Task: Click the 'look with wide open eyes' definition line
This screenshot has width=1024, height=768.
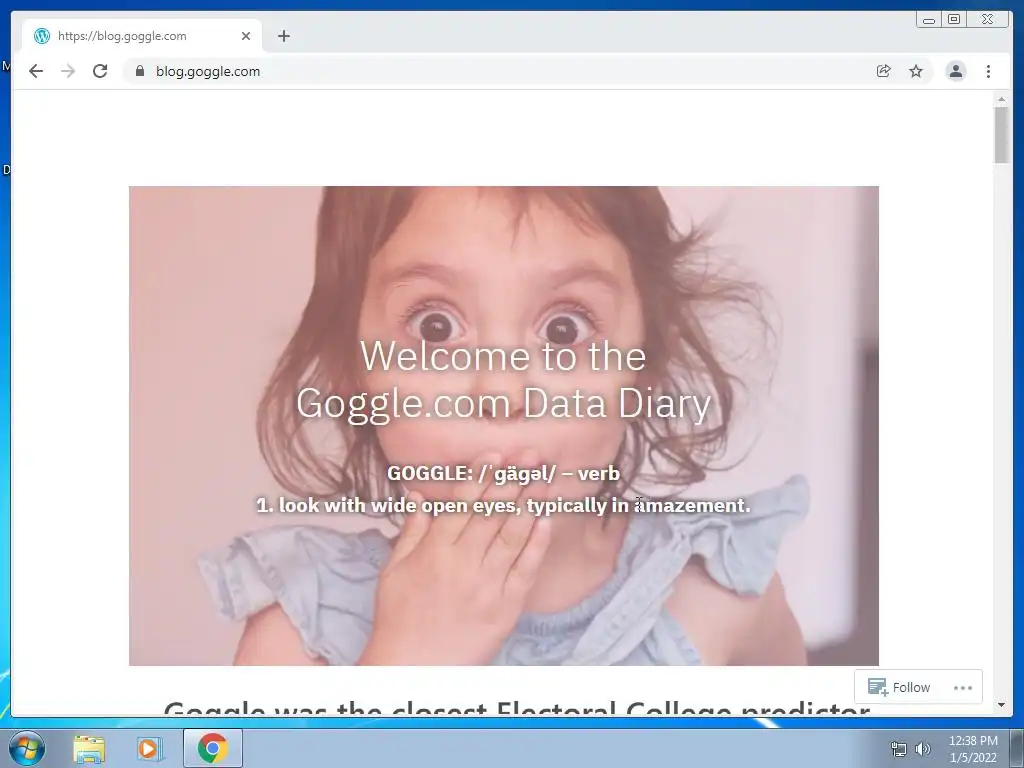Action: [504, 505]
